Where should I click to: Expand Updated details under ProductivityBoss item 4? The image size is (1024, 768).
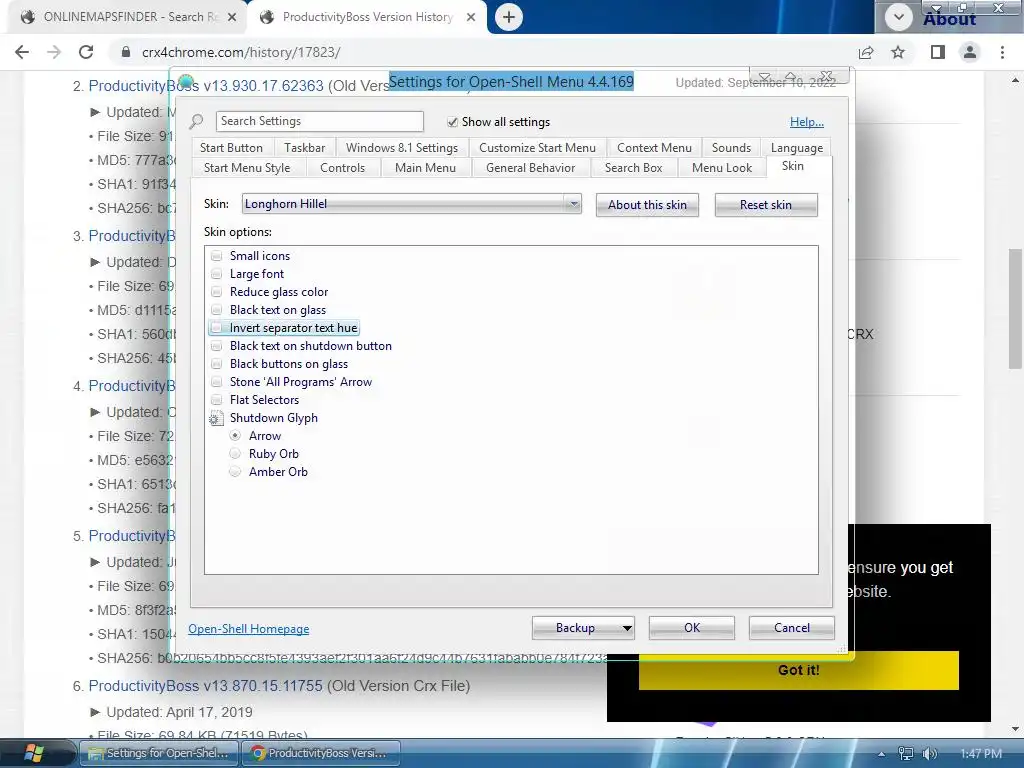click(x=95, y=412)
